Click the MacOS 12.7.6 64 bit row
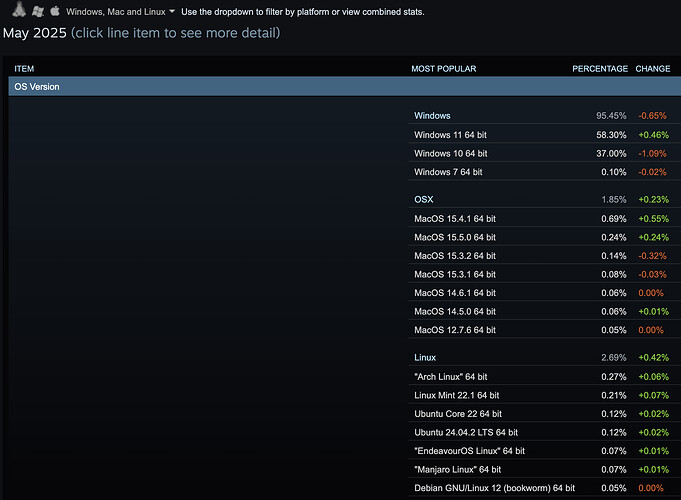The image size is (681, 500). pyautogui.click(x=545, y=330)
